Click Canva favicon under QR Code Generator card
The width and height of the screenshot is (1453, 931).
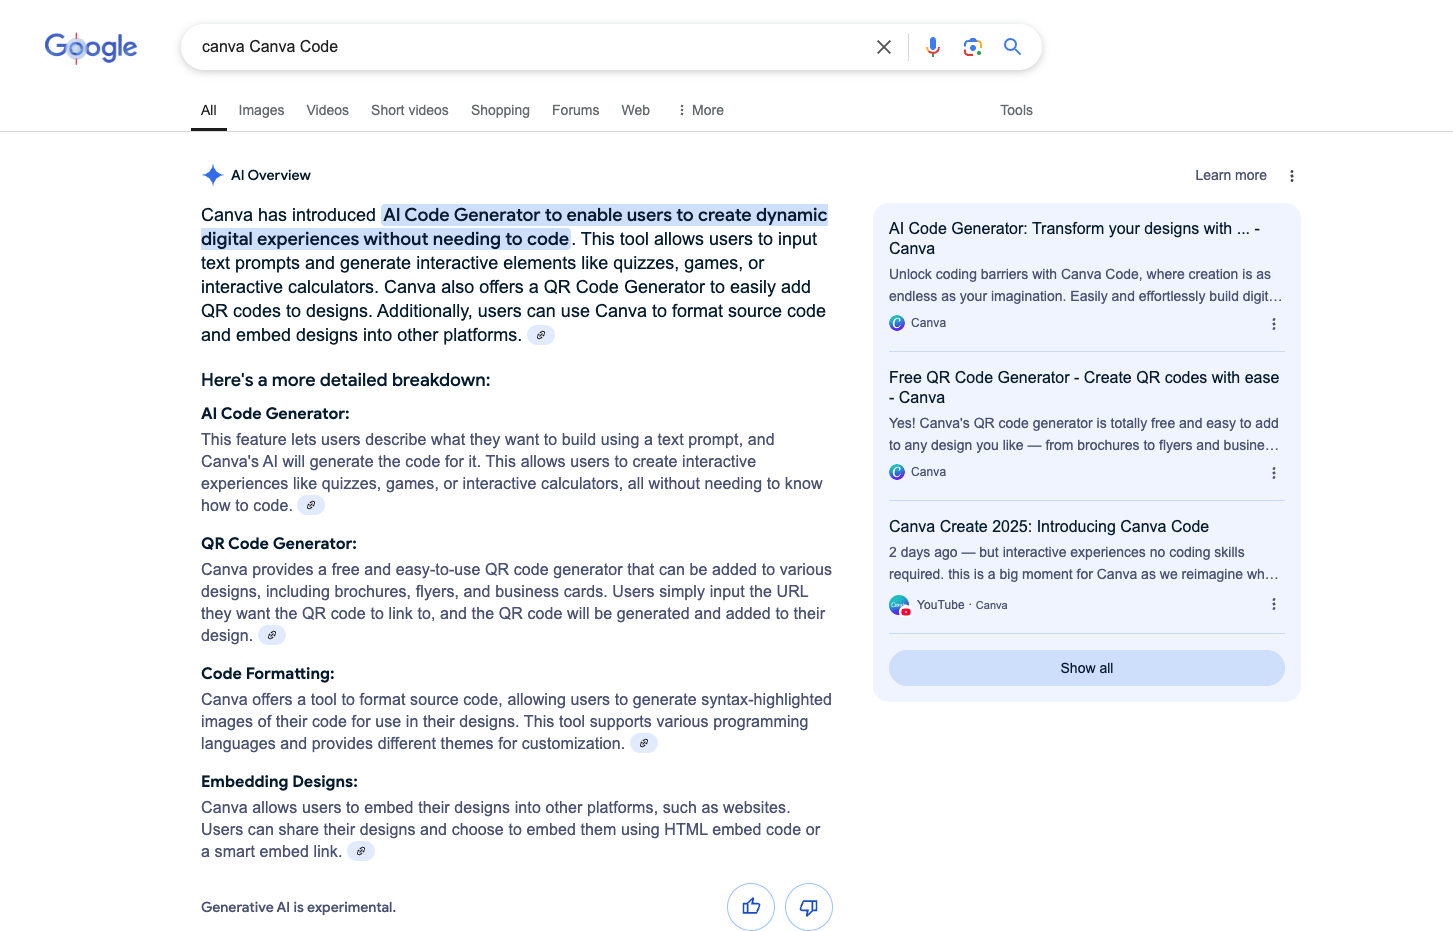(x=897, y=472)
